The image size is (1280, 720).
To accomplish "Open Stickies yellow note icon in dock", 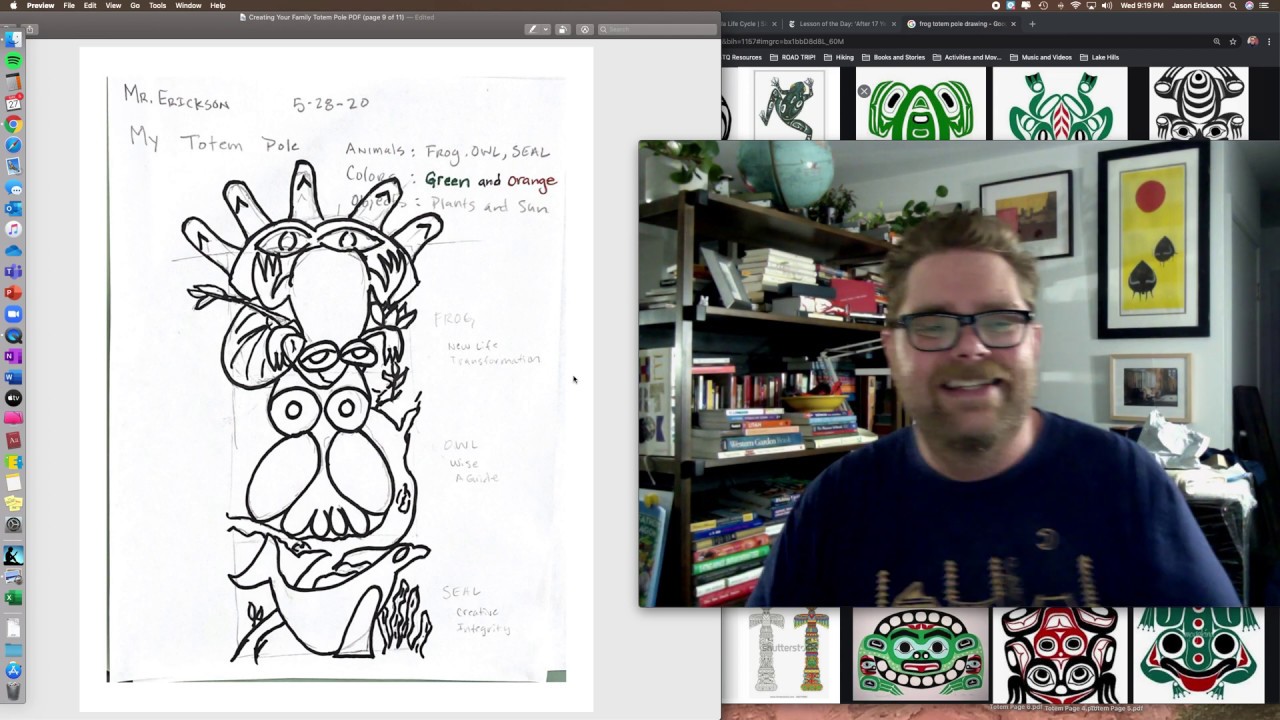I will 13,503.
